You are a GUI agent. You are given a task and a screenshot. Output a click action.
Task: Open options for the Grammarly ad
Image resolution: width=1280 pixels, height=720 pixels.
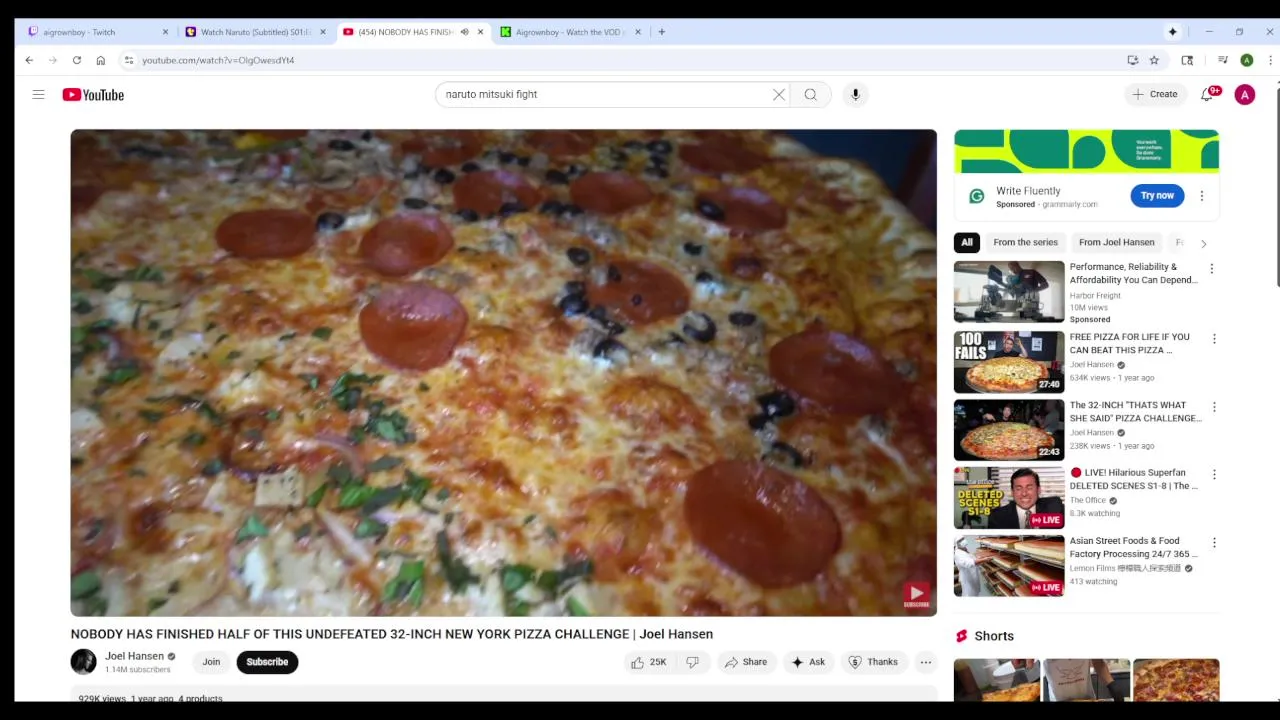(1202, 196)
